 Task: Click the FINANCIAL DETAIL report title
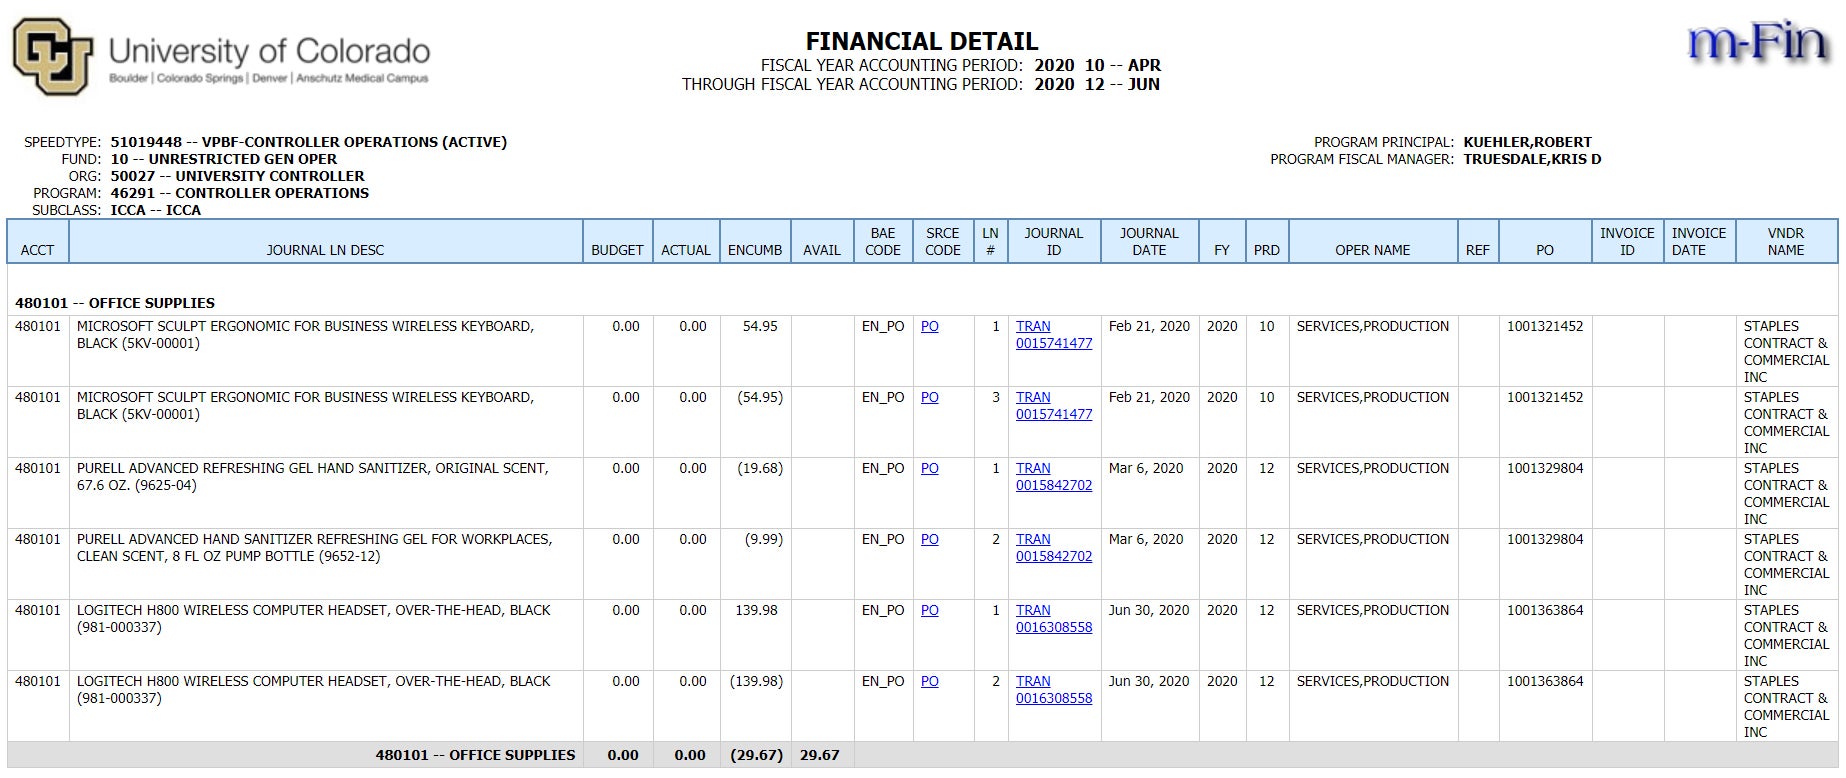point(922,41)
